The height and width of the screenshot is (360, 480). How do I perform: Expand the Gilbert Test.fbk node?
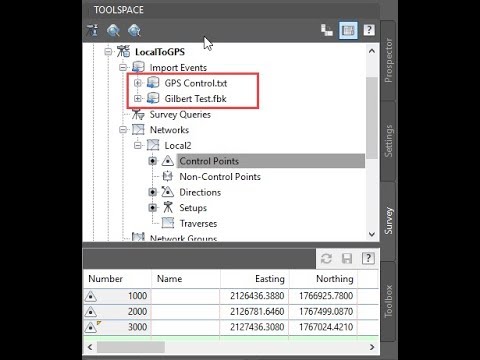click(x=138, y=98)
